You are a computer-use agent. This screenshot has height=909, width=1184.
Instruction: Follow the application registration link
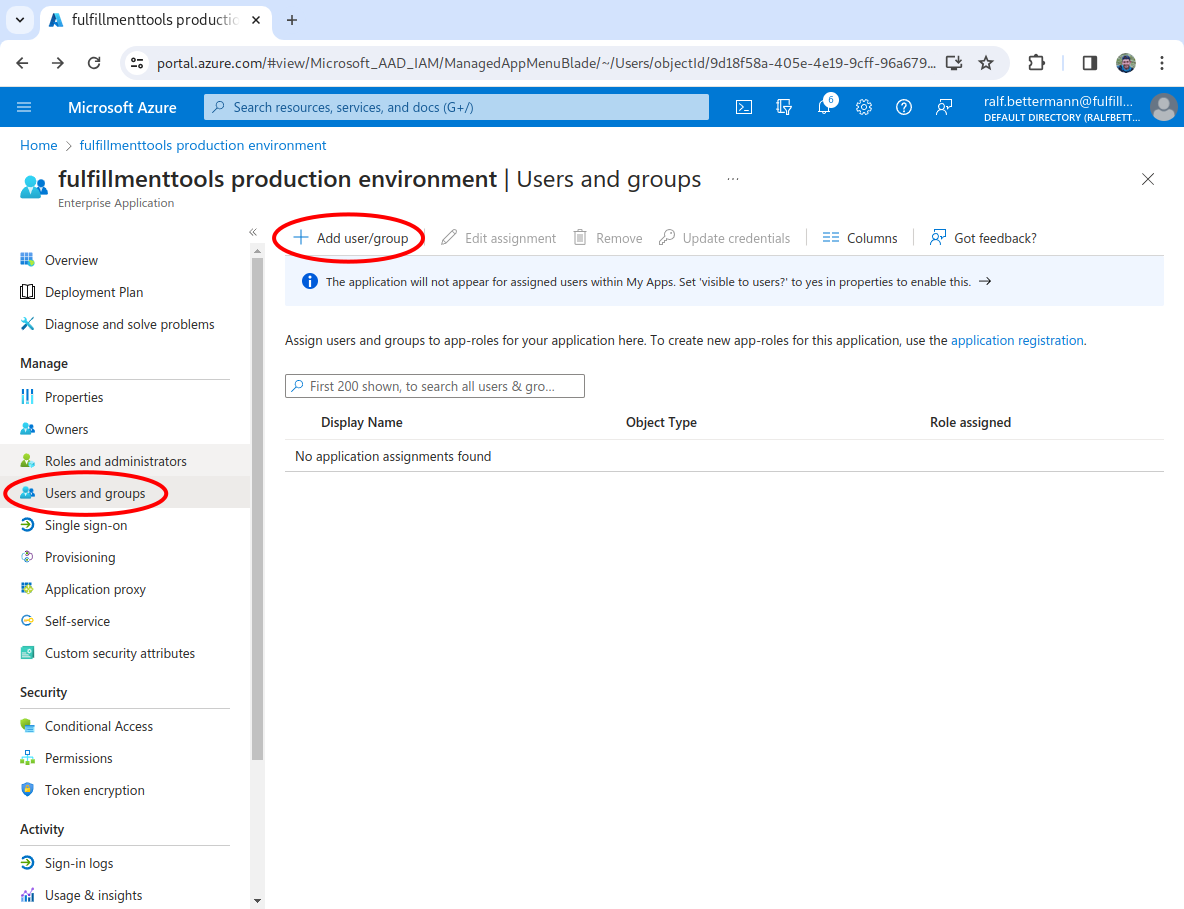click(1016, 340)
